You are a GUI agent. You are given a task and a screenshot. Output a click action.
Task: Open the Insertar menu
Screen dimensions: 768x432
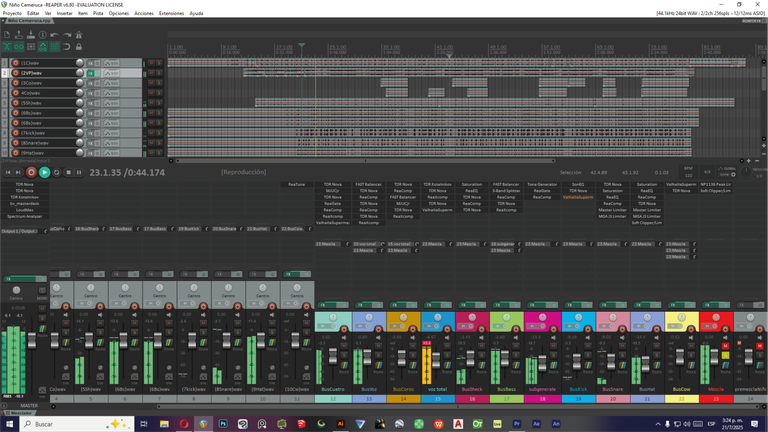pyautogui.click(x=64, y=13)
